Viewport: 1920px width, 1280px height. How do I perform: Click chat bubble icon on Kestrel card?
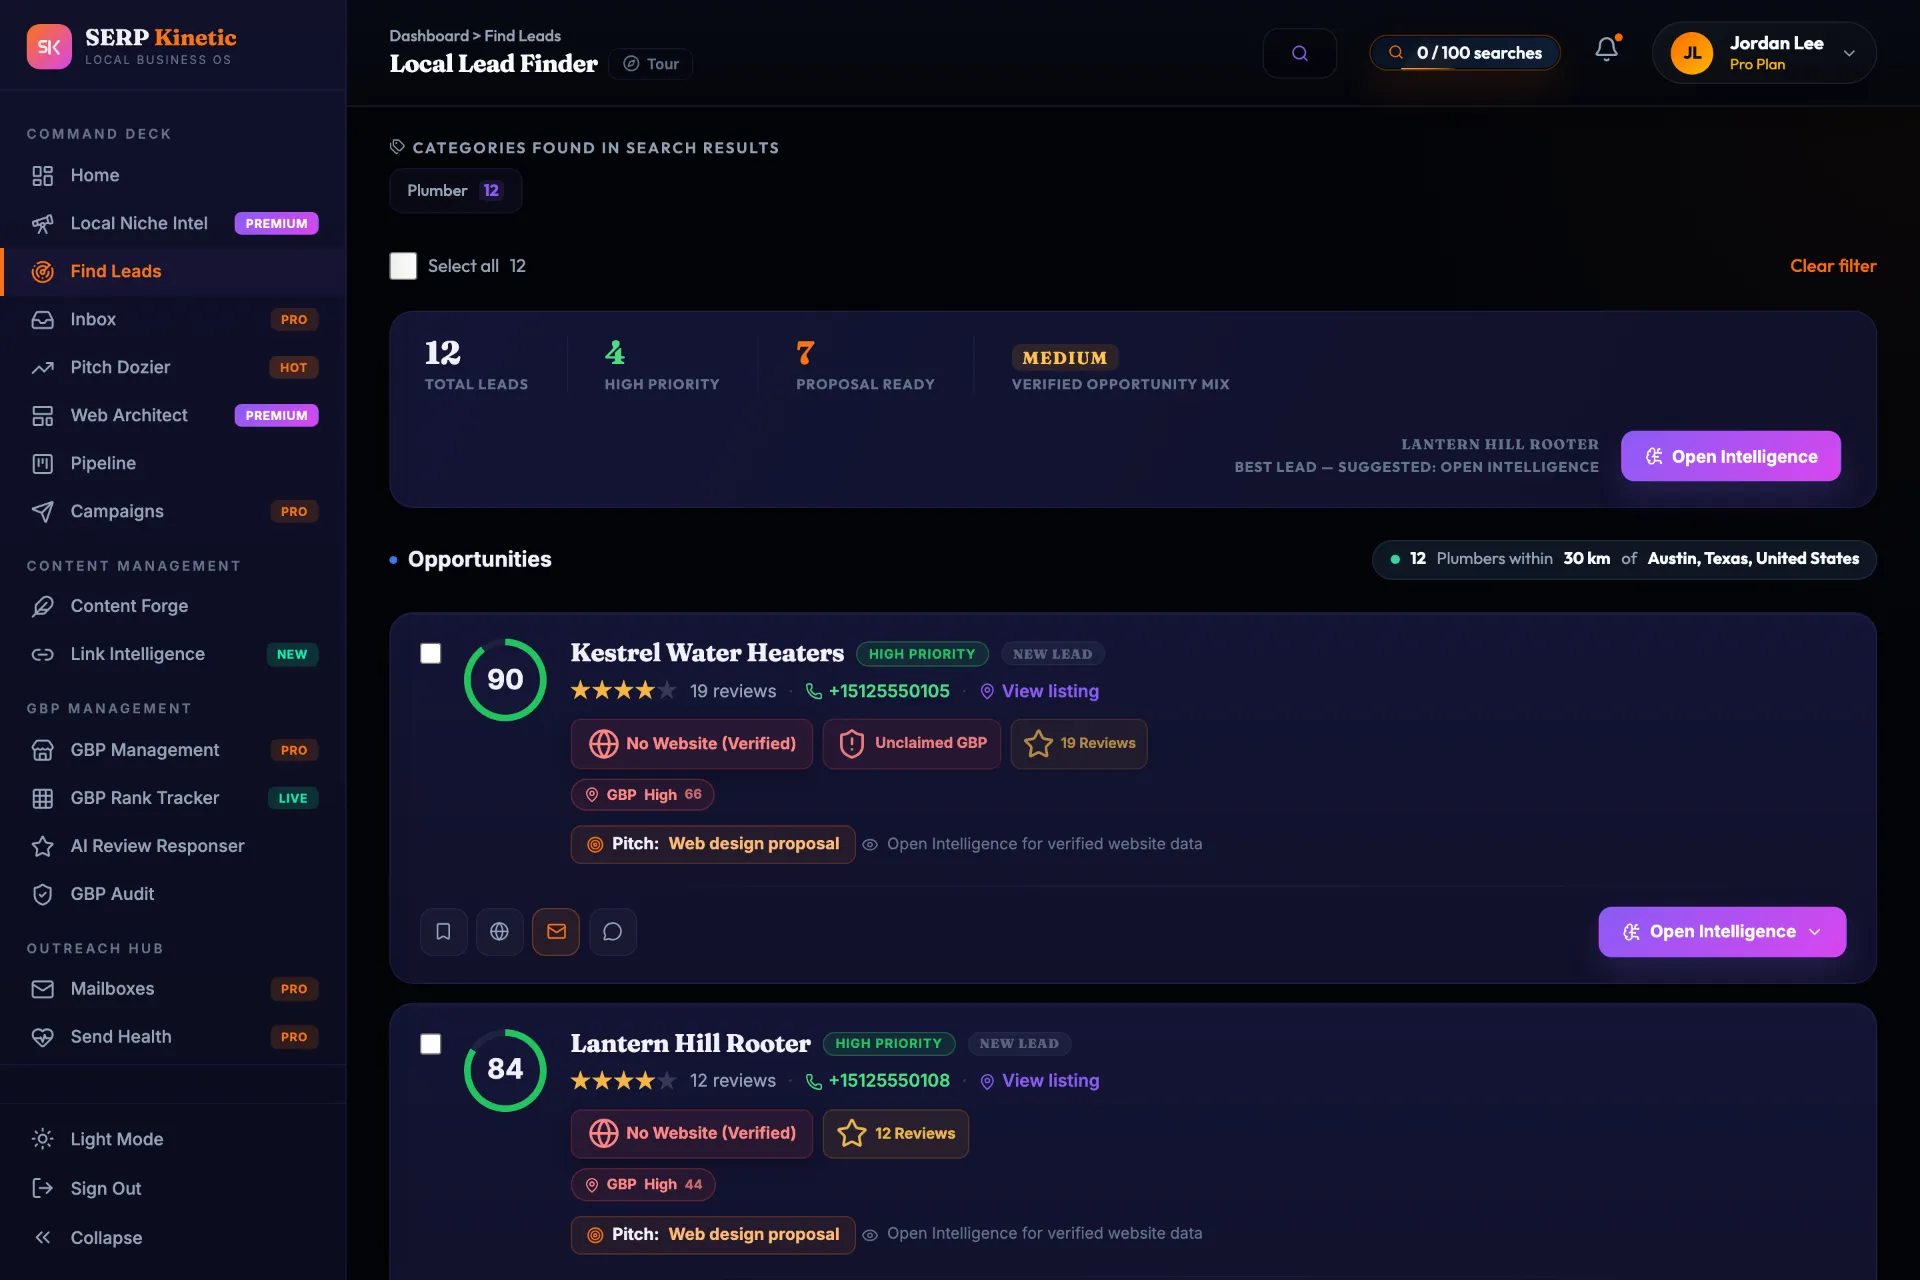tap(612, 931)
